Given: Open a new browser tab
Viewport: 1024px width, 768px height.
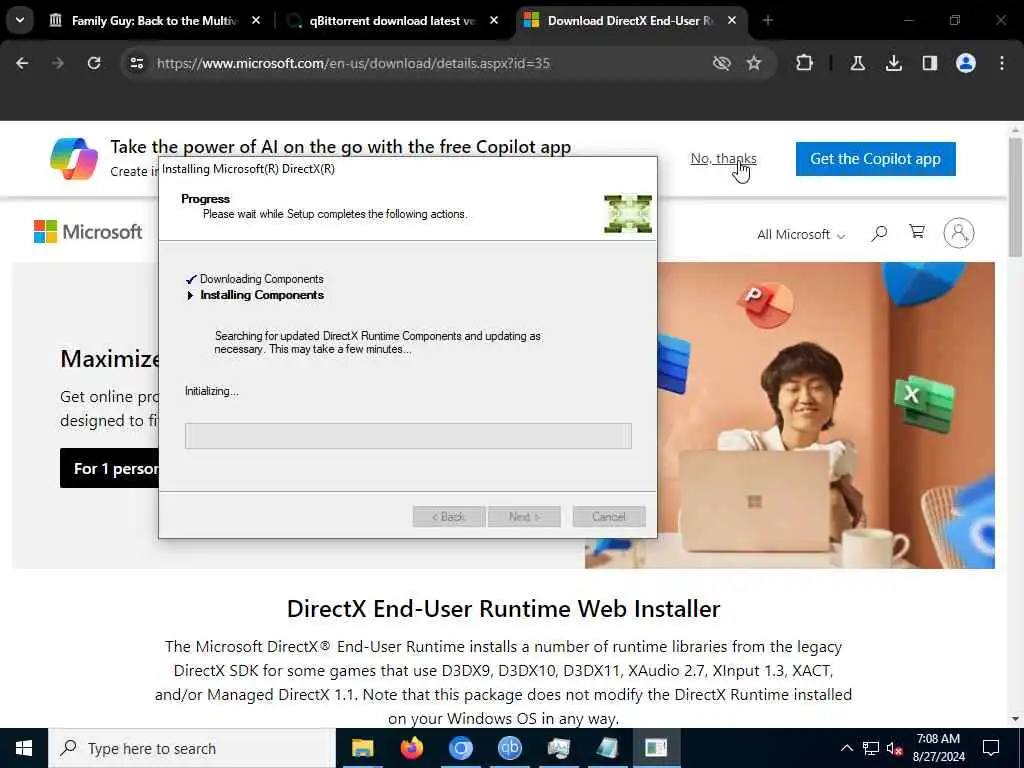Looking at the screenshot, I should [x=767, y=21].
